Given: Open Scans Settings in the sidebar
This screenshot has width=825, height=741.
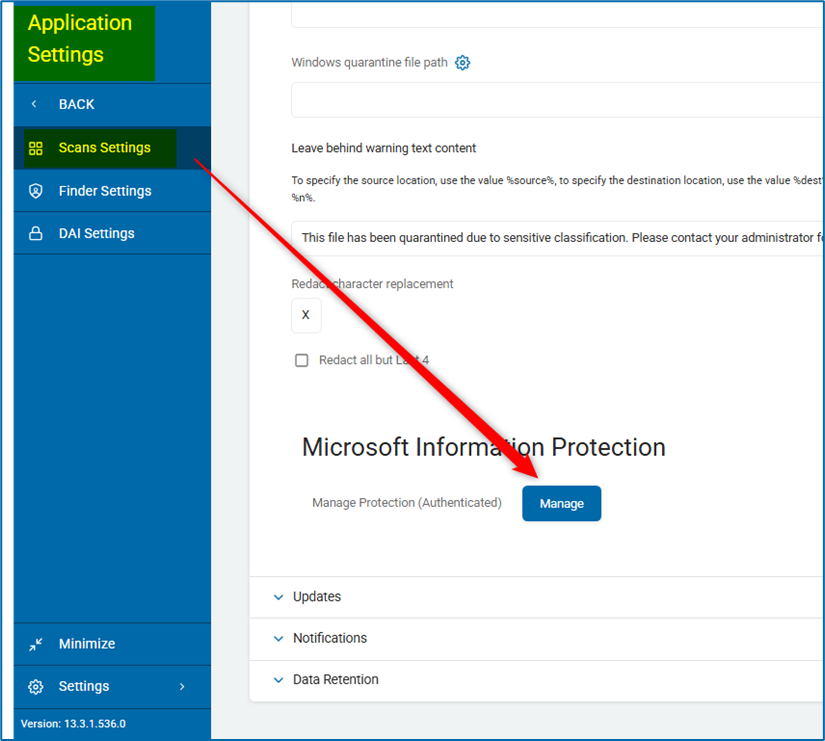Looking at the screenshot, I should tap(112, 148).
